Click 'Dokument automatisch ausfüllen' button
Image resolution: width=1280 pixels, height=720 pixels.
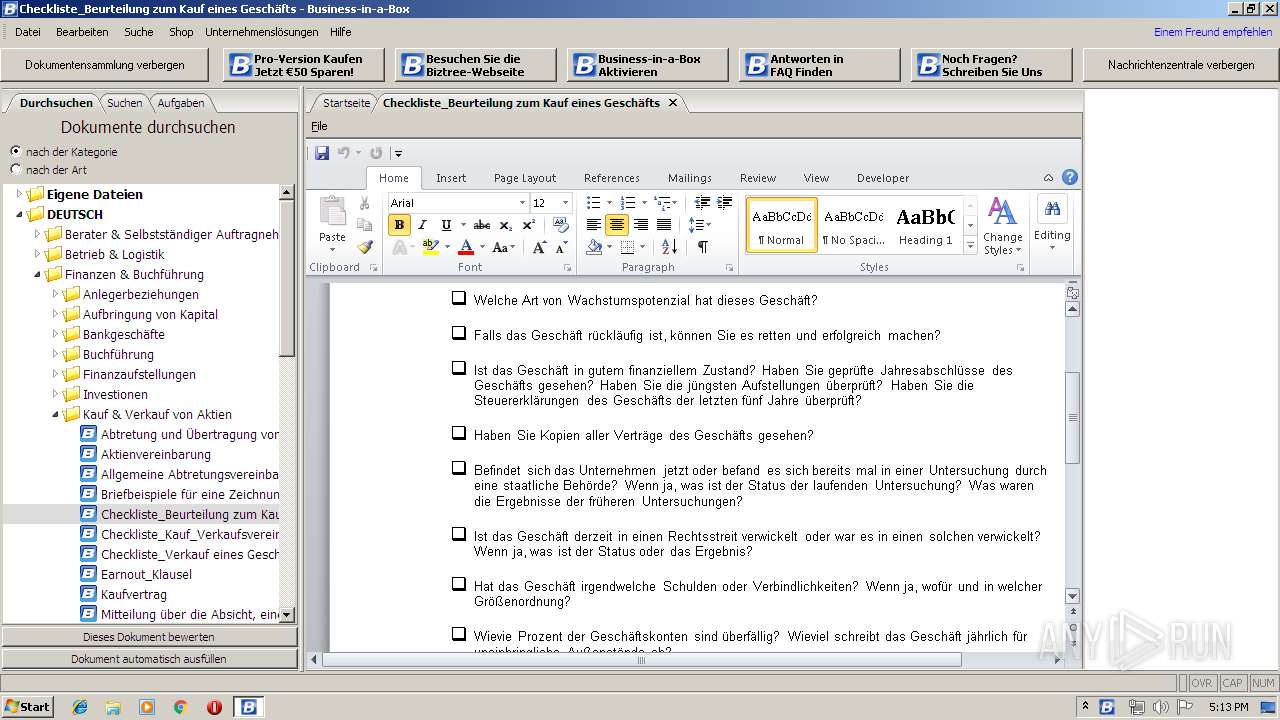click(x=149, y=659)
